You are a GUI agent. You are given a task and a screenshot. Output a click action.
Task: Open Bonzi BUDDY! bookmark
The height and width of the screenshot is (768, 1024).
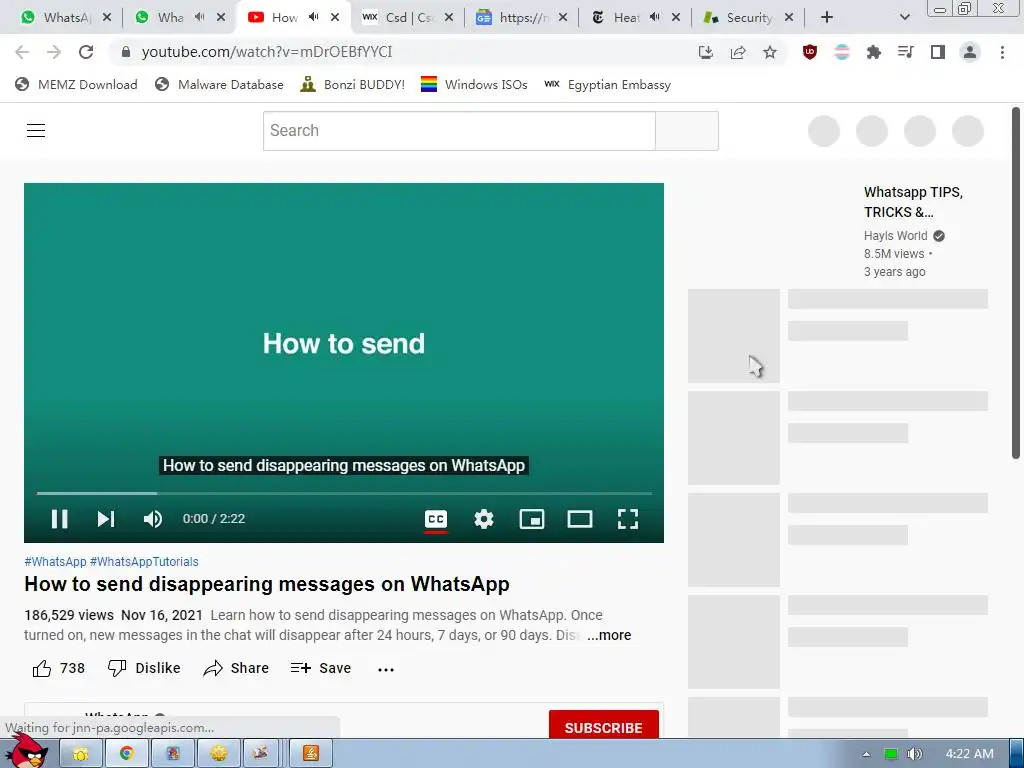click(353, 84)
